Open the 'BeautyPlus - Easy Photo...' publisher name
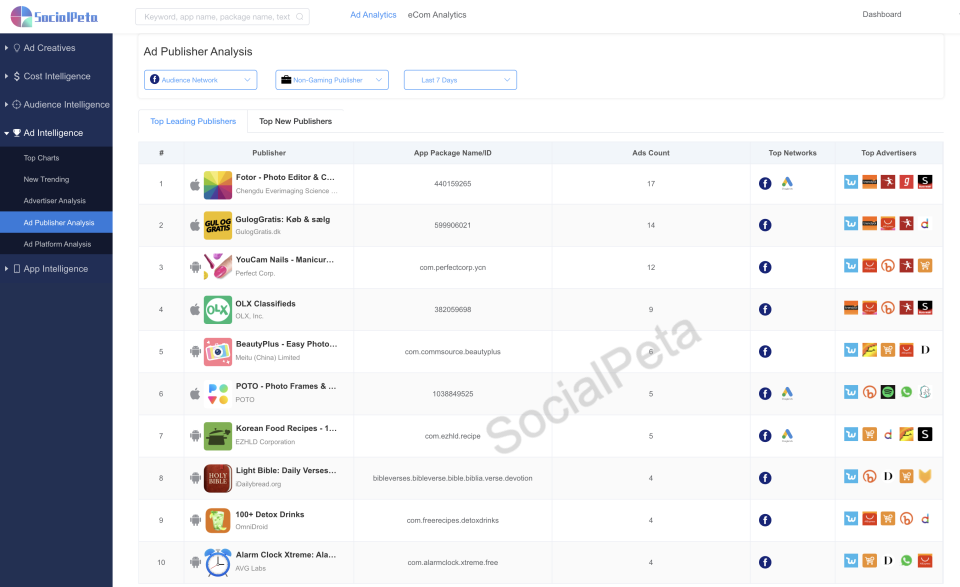The width and height of the screenshot is (960, 587). (x=287, y=344)
